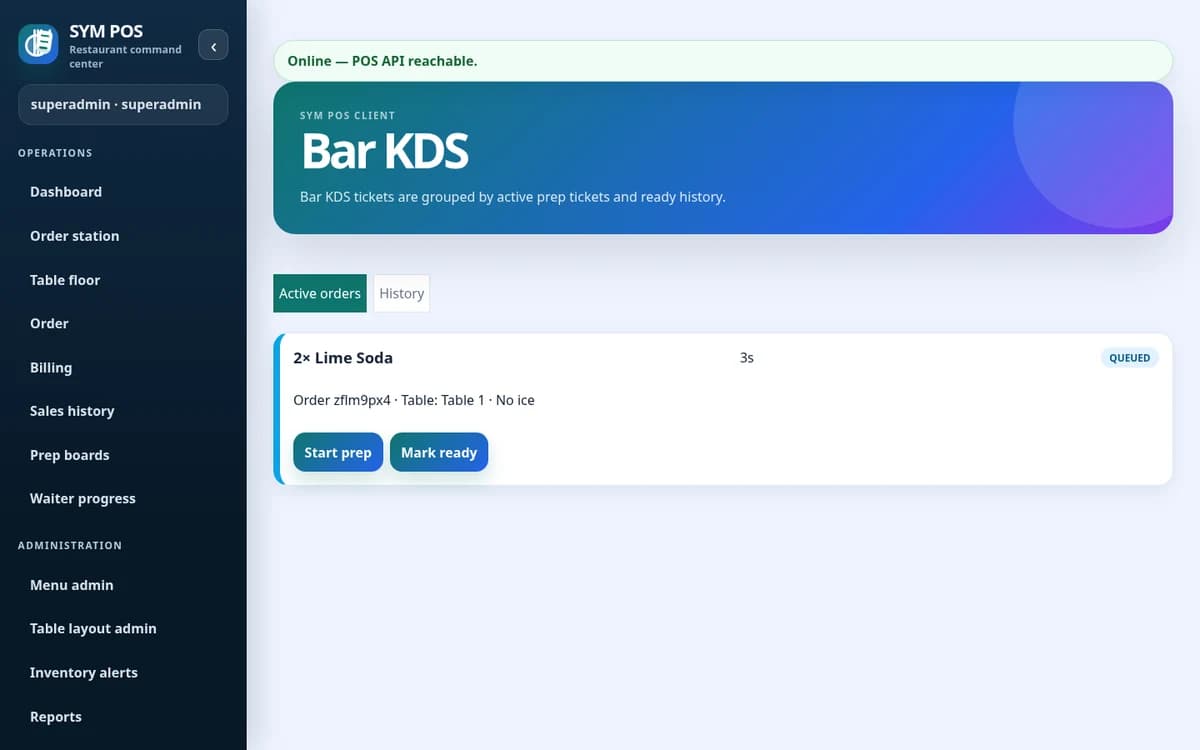Click the Bar KDS tickets description text
Screen dimensions: 1200x750
(x=512, y=197)
